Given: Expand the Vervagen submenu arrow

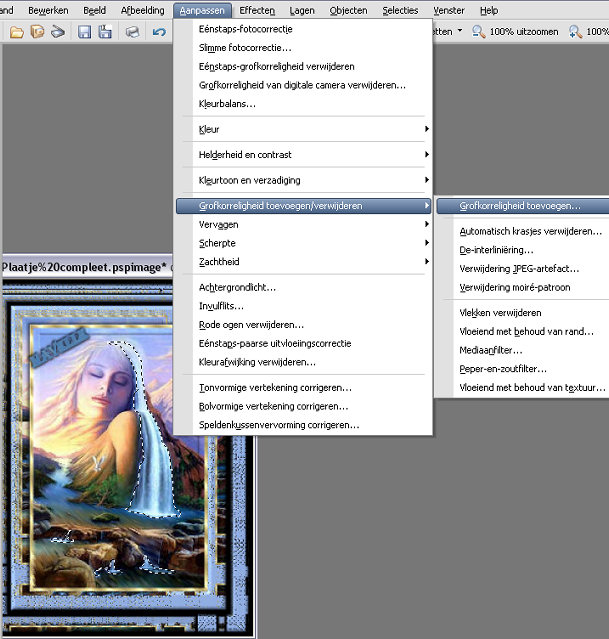Looking at the screenshot, I should [x=426, y=225].
